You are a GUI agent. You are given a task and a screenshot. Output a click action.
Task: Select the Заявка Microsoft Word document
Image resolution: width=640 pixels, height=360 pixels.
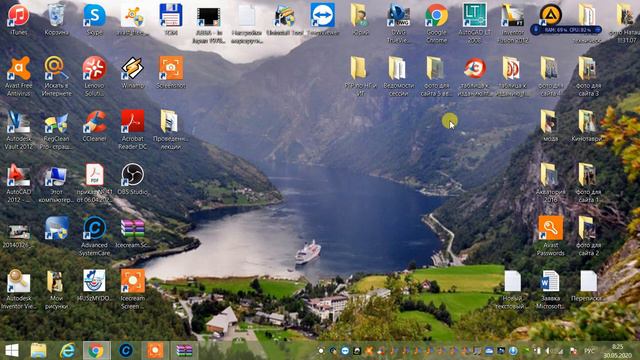(550, 289)
